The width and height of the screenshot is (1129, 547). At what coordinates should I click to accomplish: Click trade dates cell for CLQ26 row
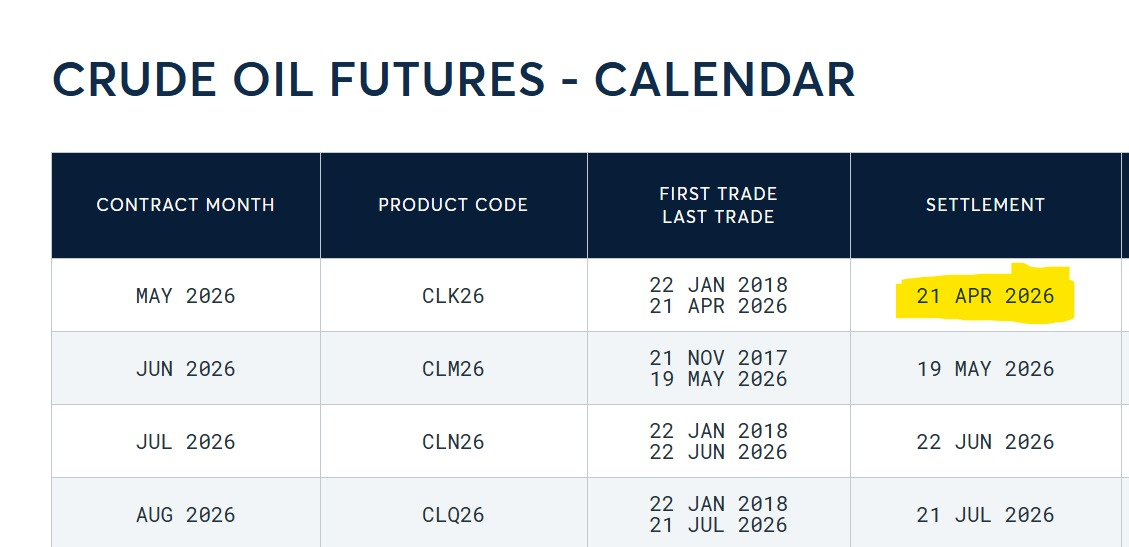(x=718, y=515)
